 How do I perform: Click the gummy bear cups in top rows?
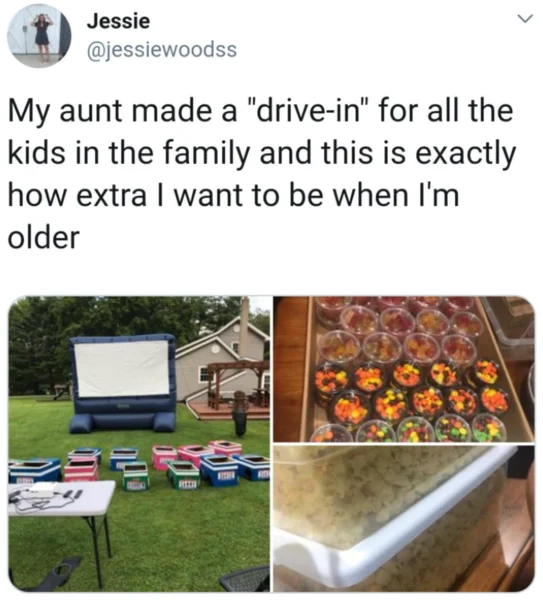(400, 330)
